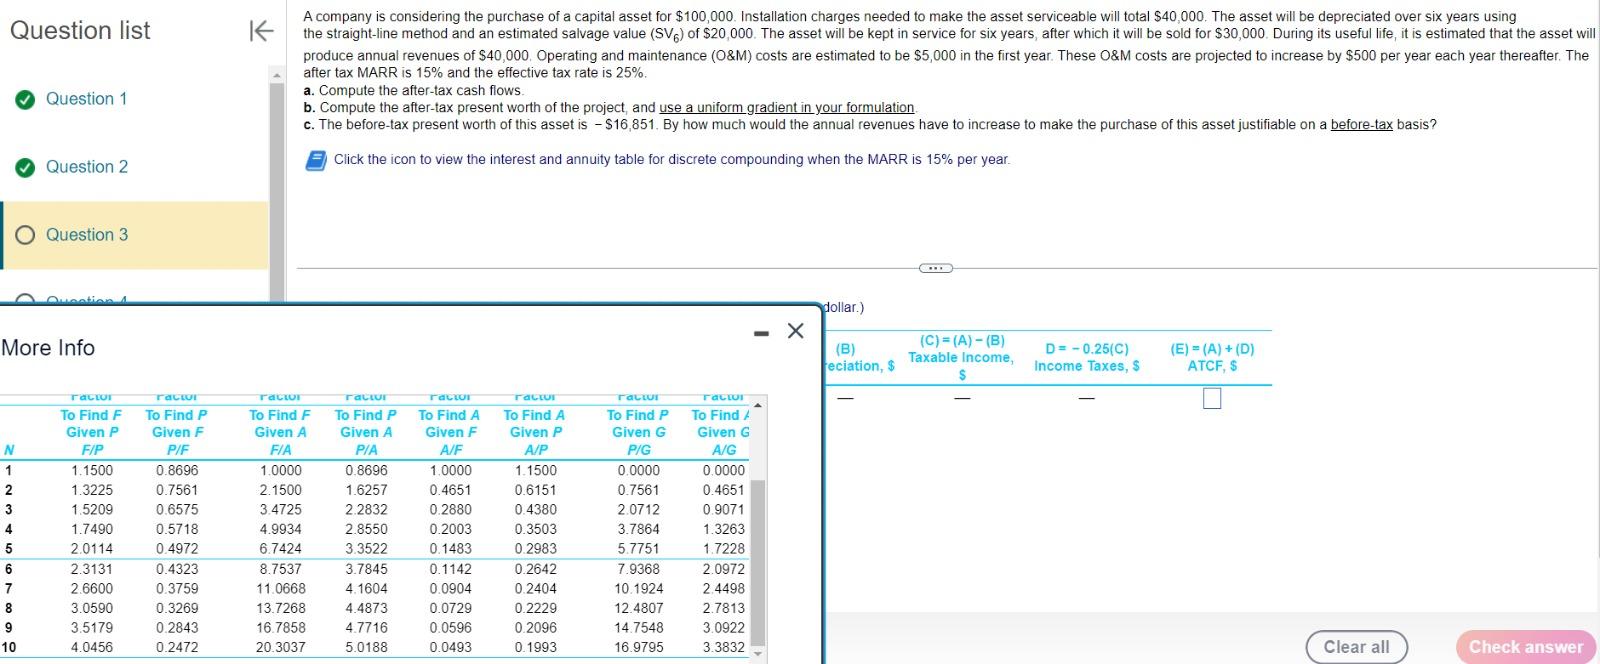This screenshot has width=1600, height=664.
Task: Select P/G value 10.1924 in row 7
Action: pyautogui.click(x=639, y=588)
